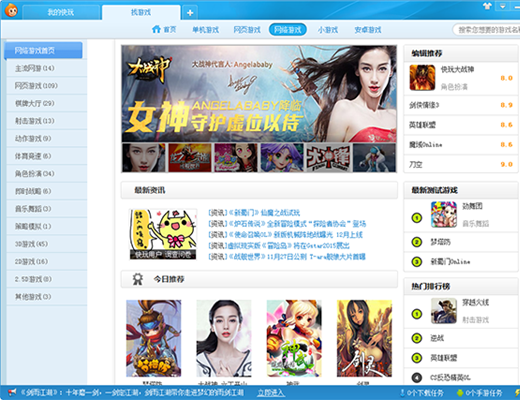The height and width of the screenshot is (400, 520).
Task: Select 2D游戏 (16) category
Action: pyautogui.click(x=47, y=261)
